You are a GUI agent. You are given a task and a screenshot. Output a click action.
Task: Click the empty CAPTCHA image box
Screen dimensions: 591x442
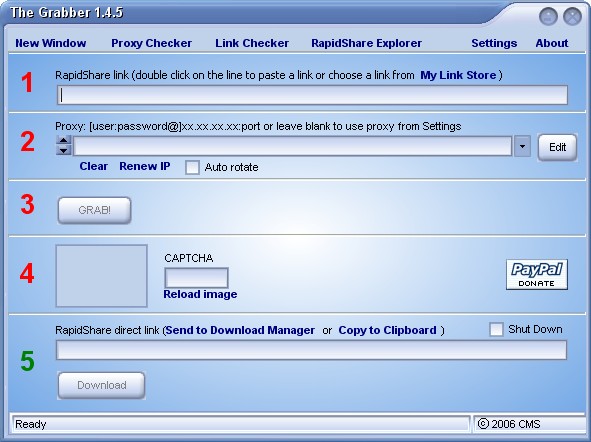[101, 276]
